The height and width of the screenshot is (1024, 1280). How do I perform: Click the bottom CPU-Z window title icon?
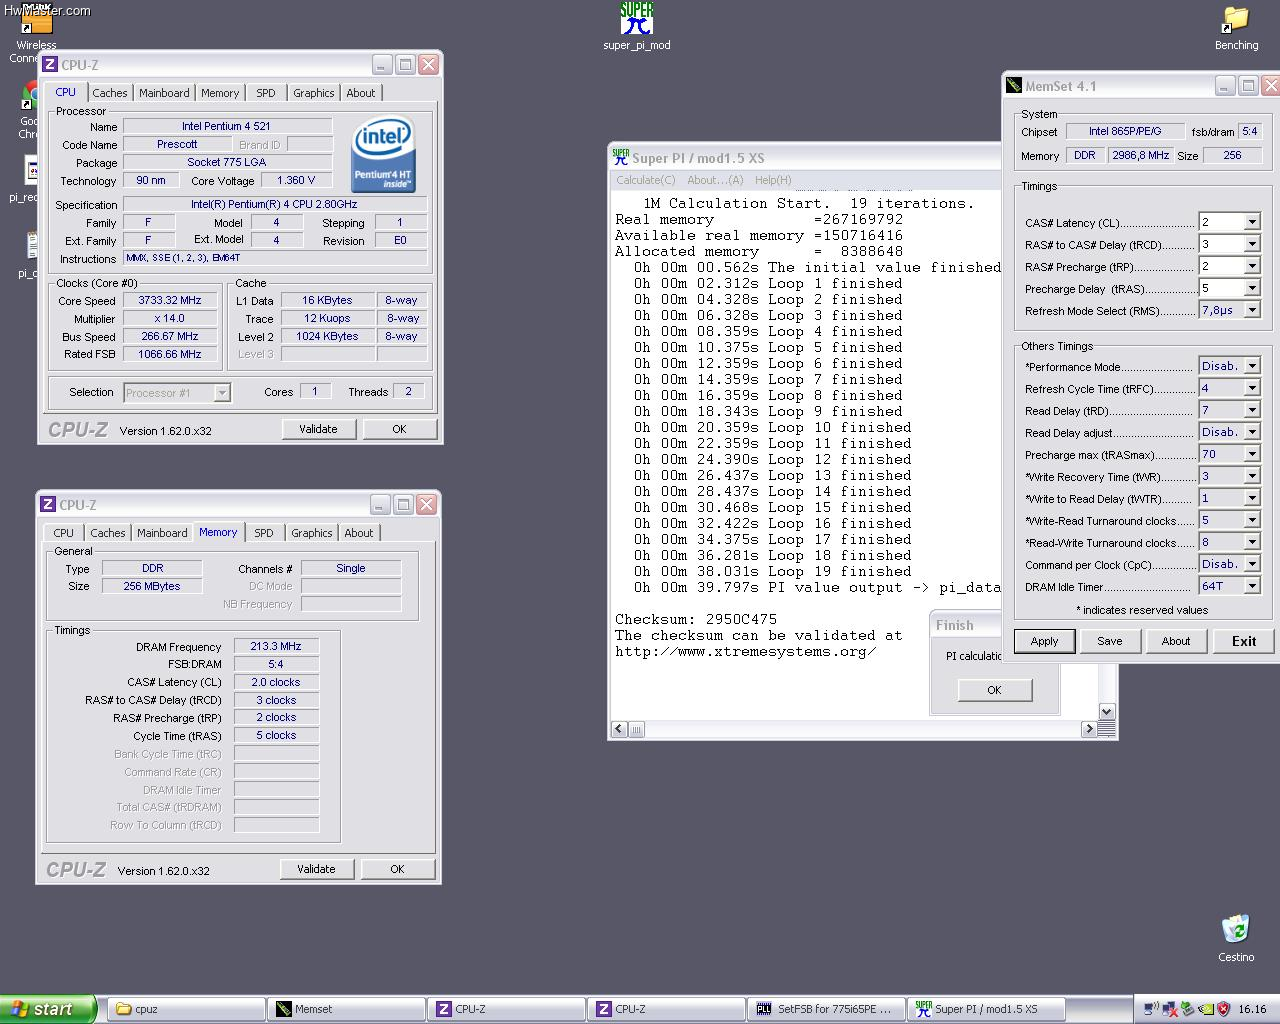(48, 504)
